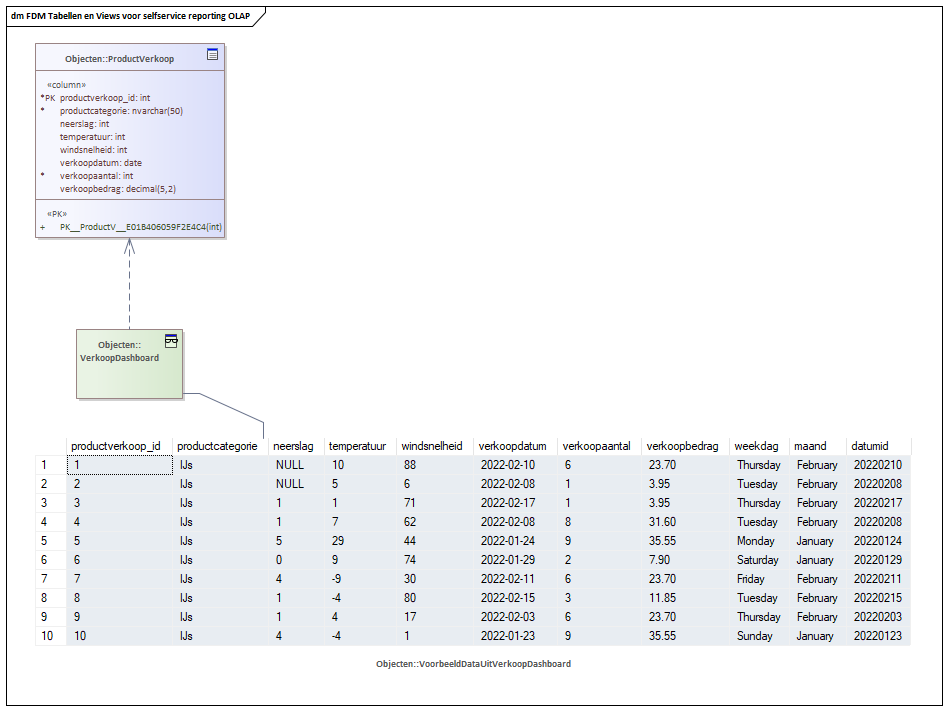Click the view icon on VerkoopDashboard
This screenshot has width=948, height=711.
tap(171, 341)
